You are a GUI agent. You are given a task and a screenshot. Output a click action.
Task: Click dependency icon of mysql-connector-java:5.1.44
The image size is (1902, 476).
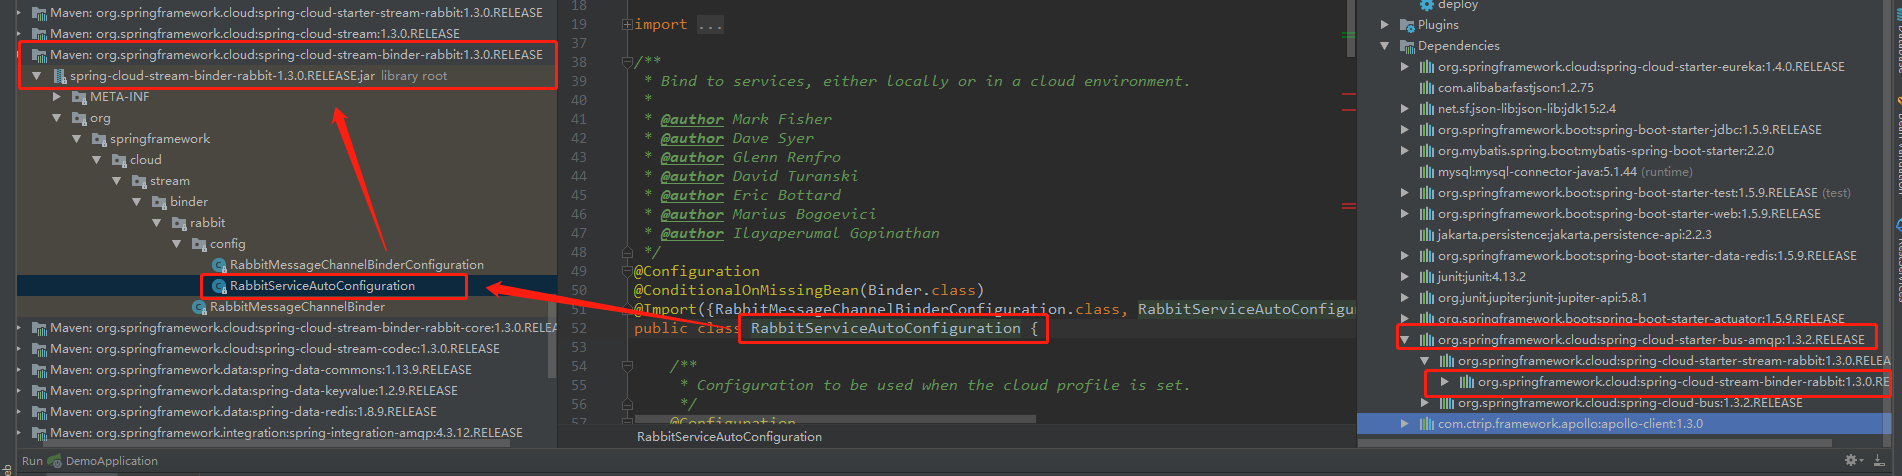[1427, 172]
